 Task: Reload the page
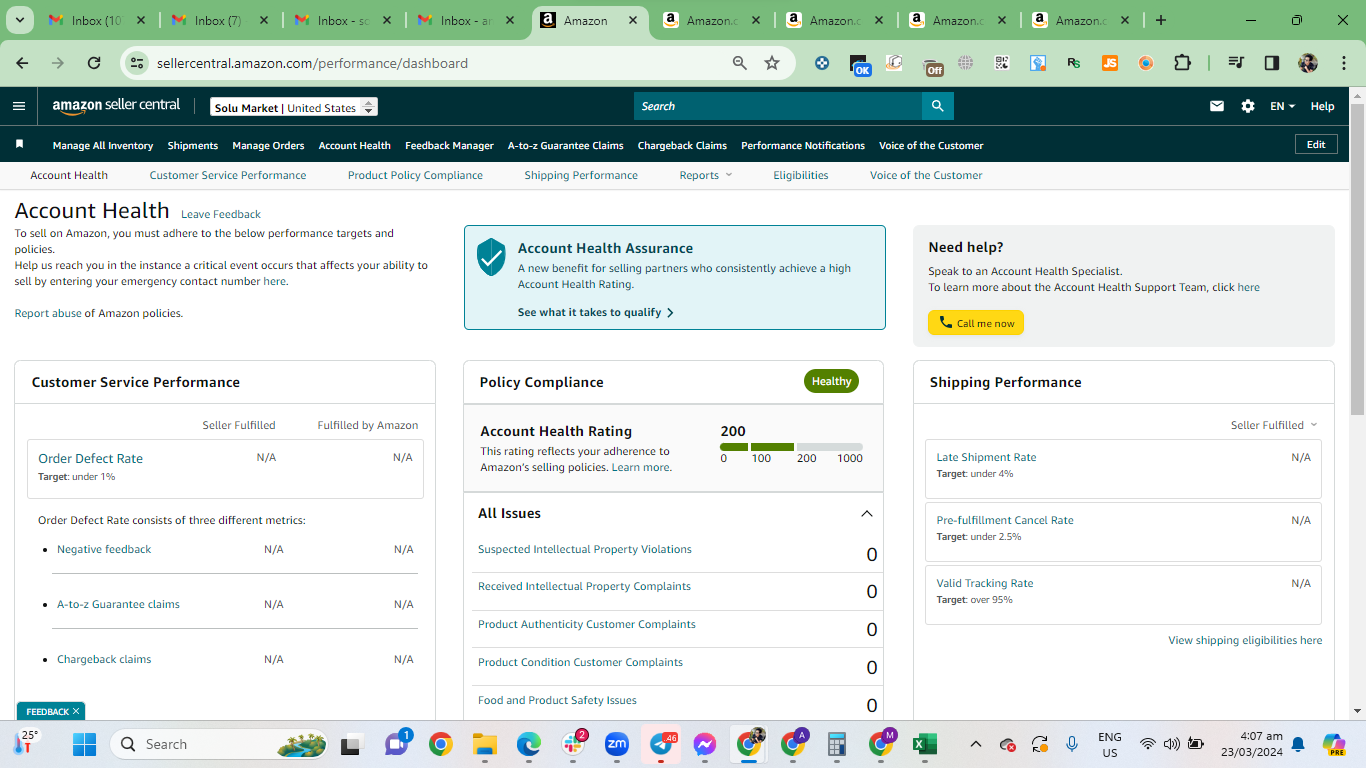coord(94,63)
